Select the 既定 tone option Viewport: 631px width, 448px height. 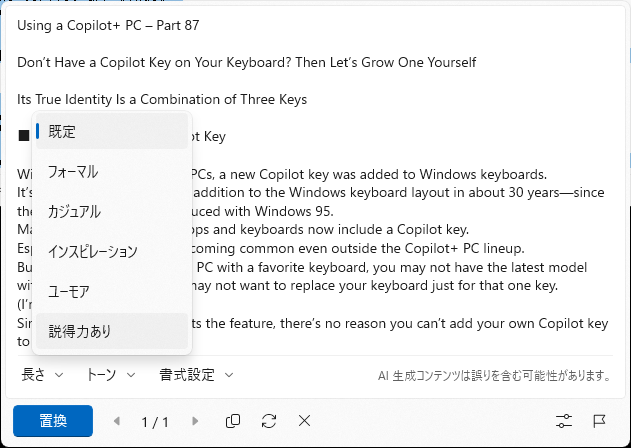click(112, 131)
